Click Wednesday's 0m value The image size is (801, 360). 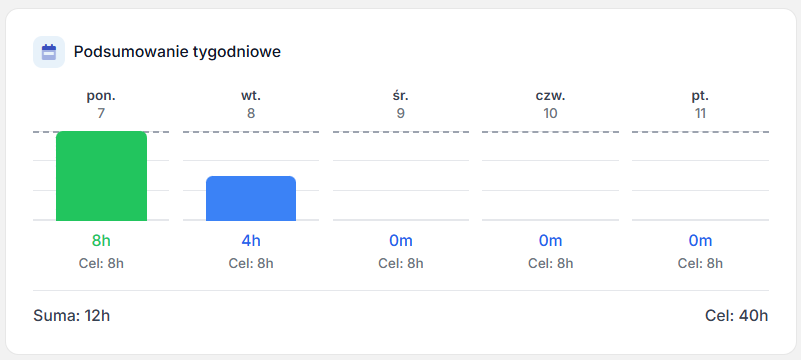(x=400, y=241)
